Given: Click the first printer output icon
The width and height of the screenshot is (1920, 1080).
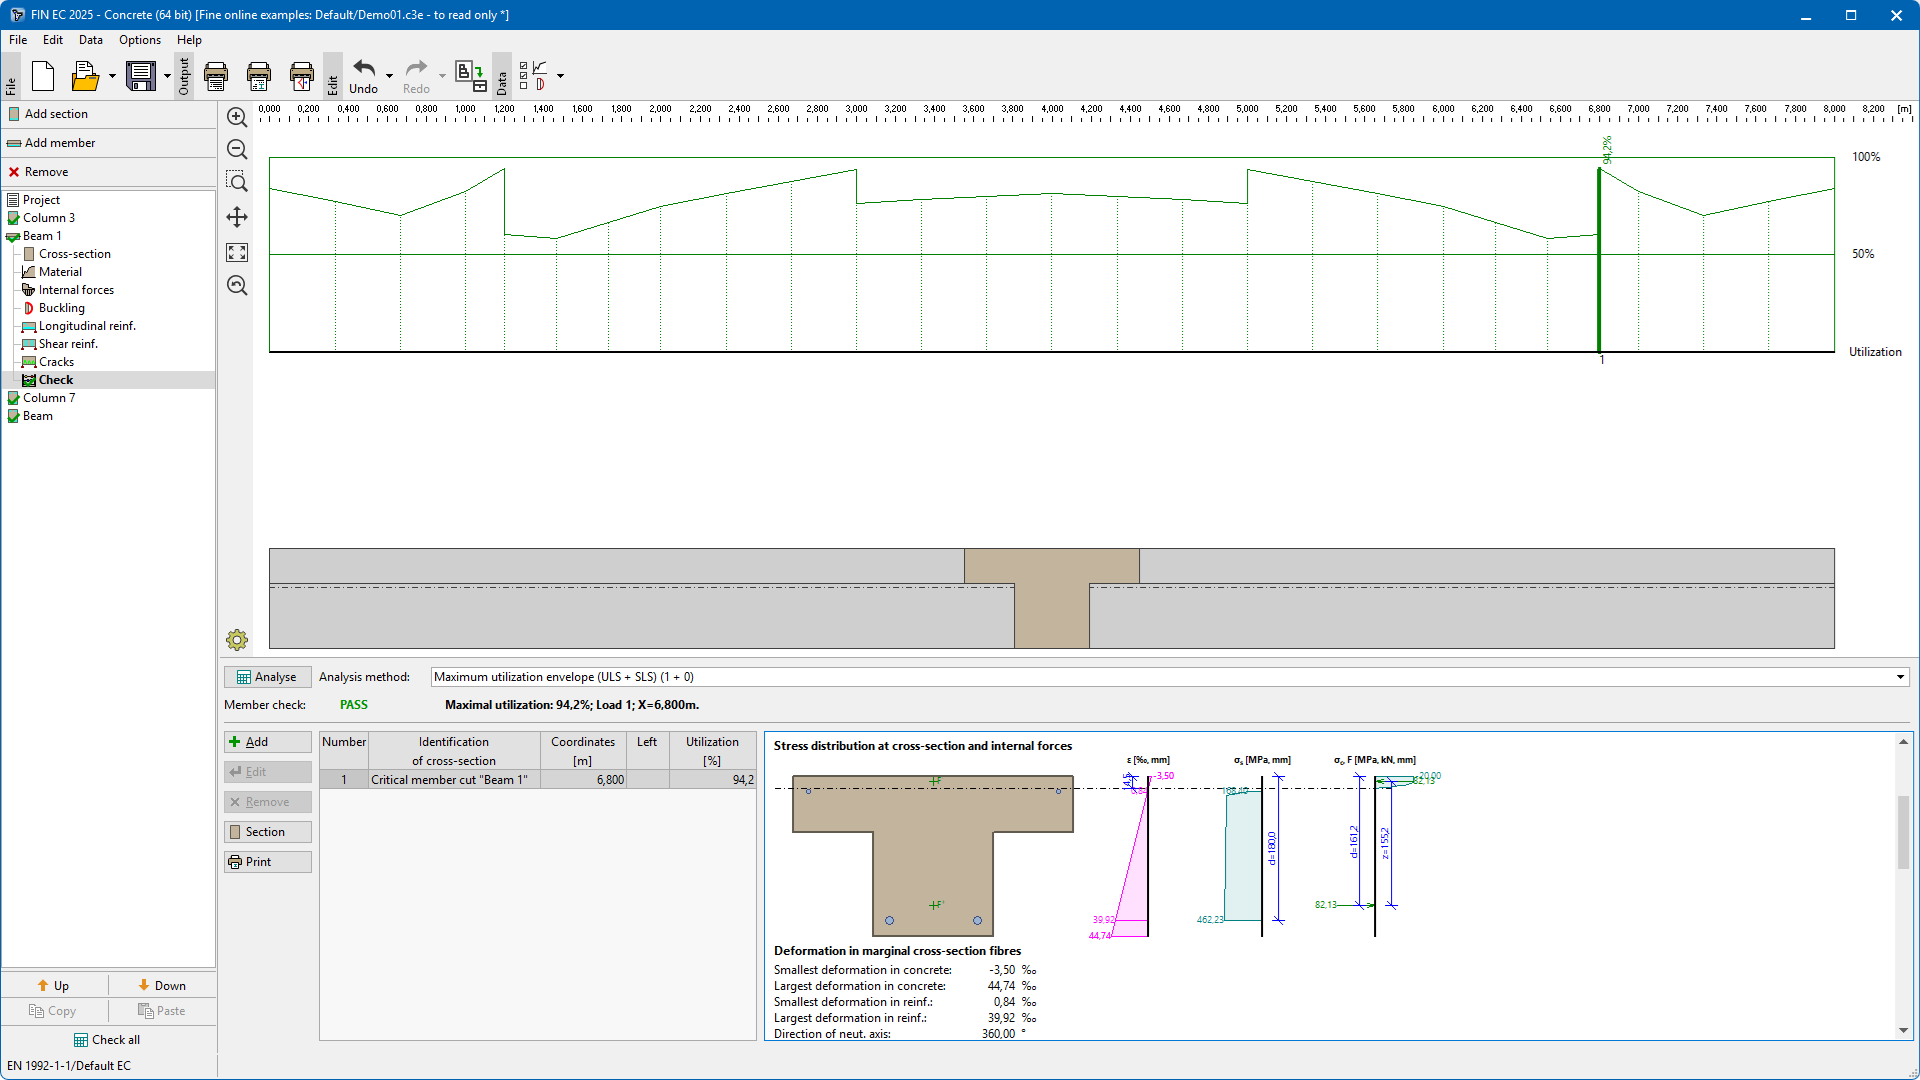Looking at the screenshot, I should click(216, 76).
